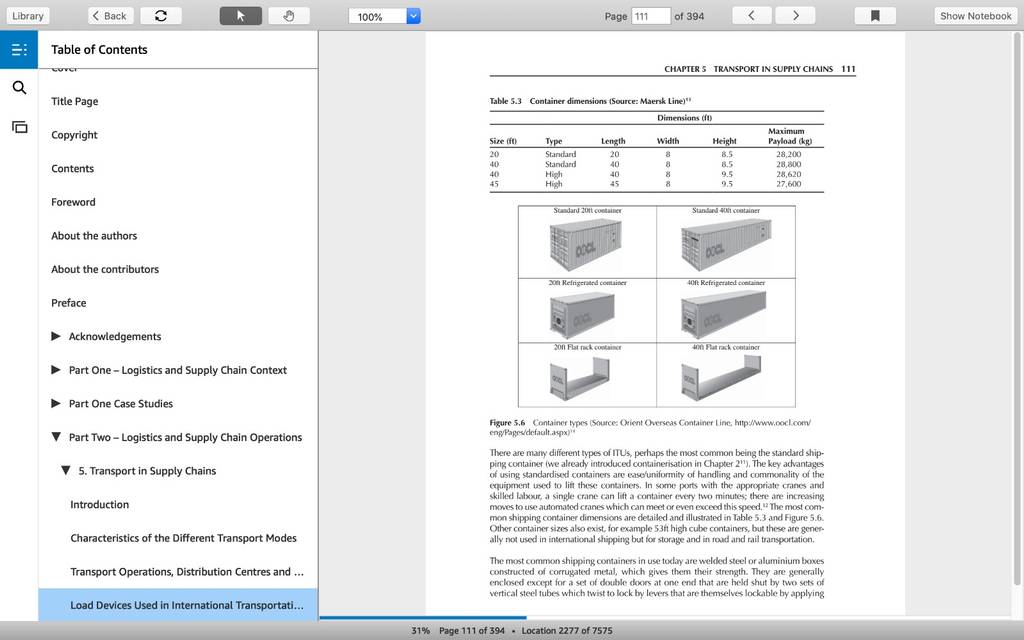Click the Back button
The image size is (1024, 640).
pyautogui.click(x=110, y=16)
